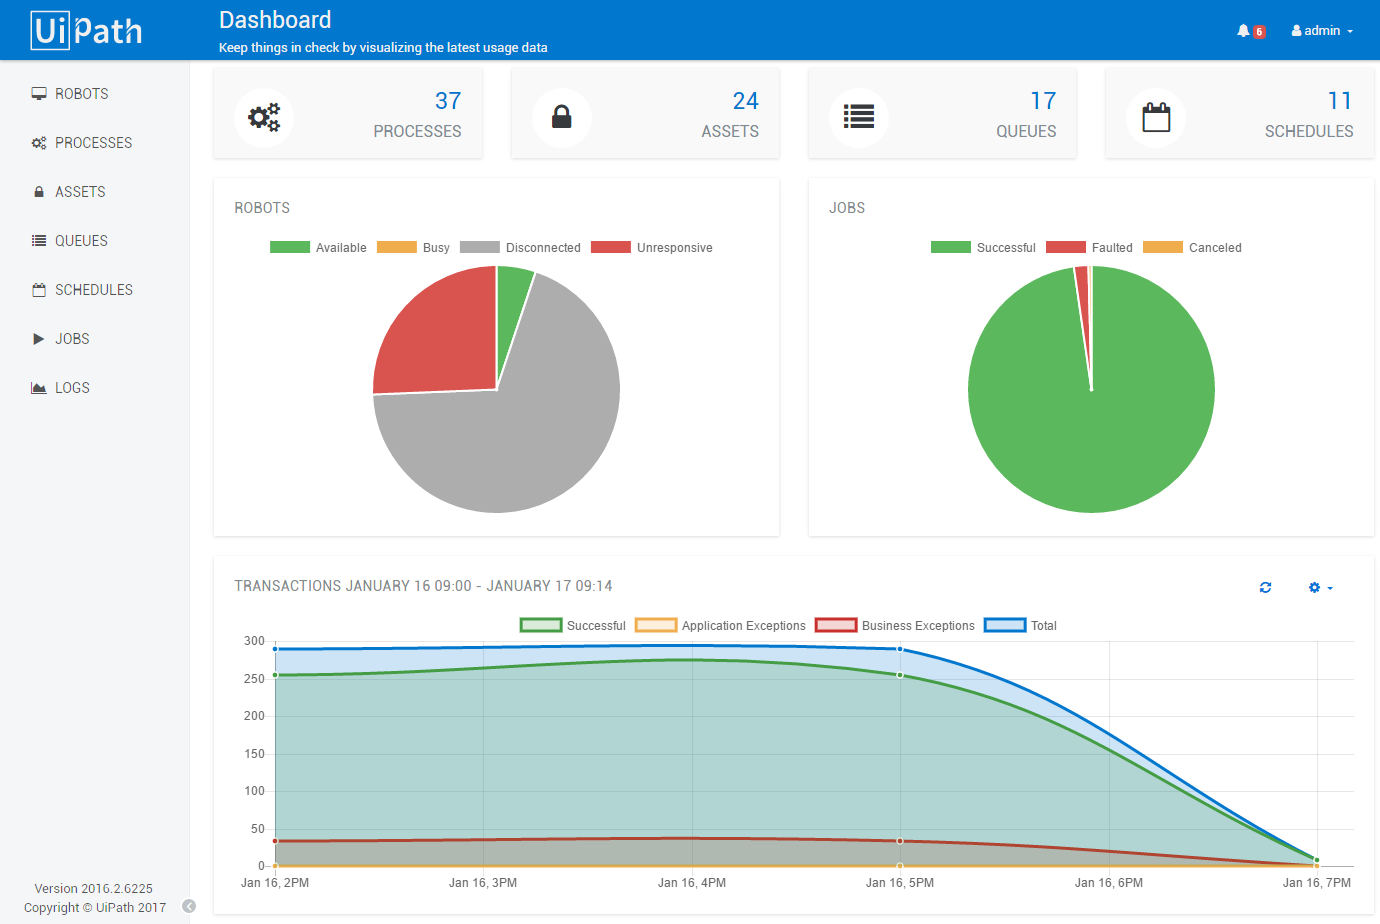Click the queues list icon card
This screenshot has height=924, width=1380.
pyautogui.click(x=859, y=118)
